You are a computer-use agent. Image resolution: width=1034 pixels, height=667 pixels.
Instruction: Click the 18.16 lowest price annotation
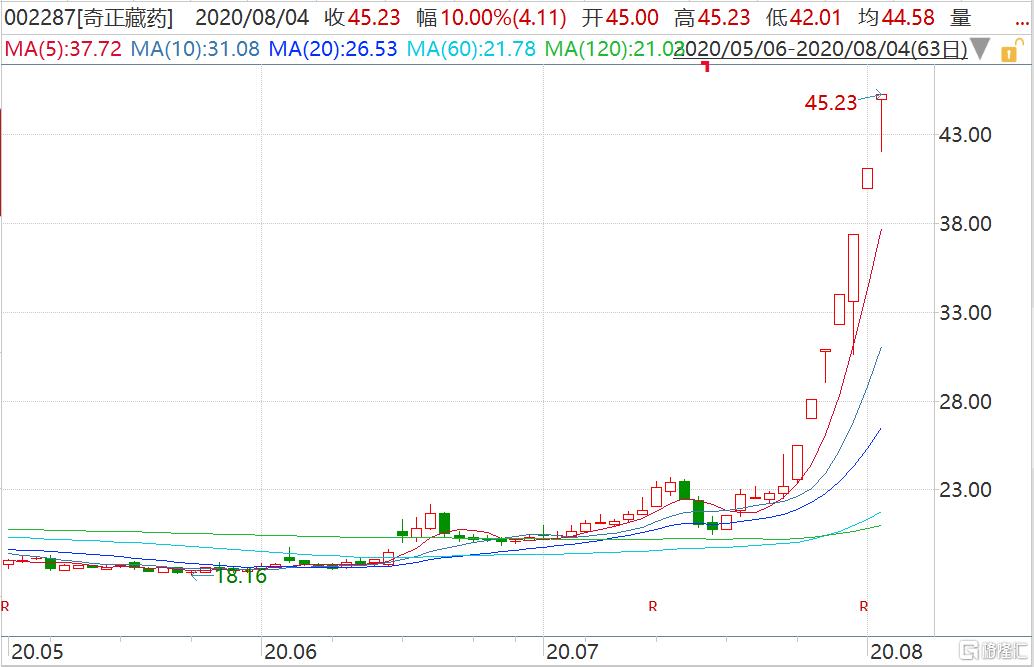click(x=241, y=577)
